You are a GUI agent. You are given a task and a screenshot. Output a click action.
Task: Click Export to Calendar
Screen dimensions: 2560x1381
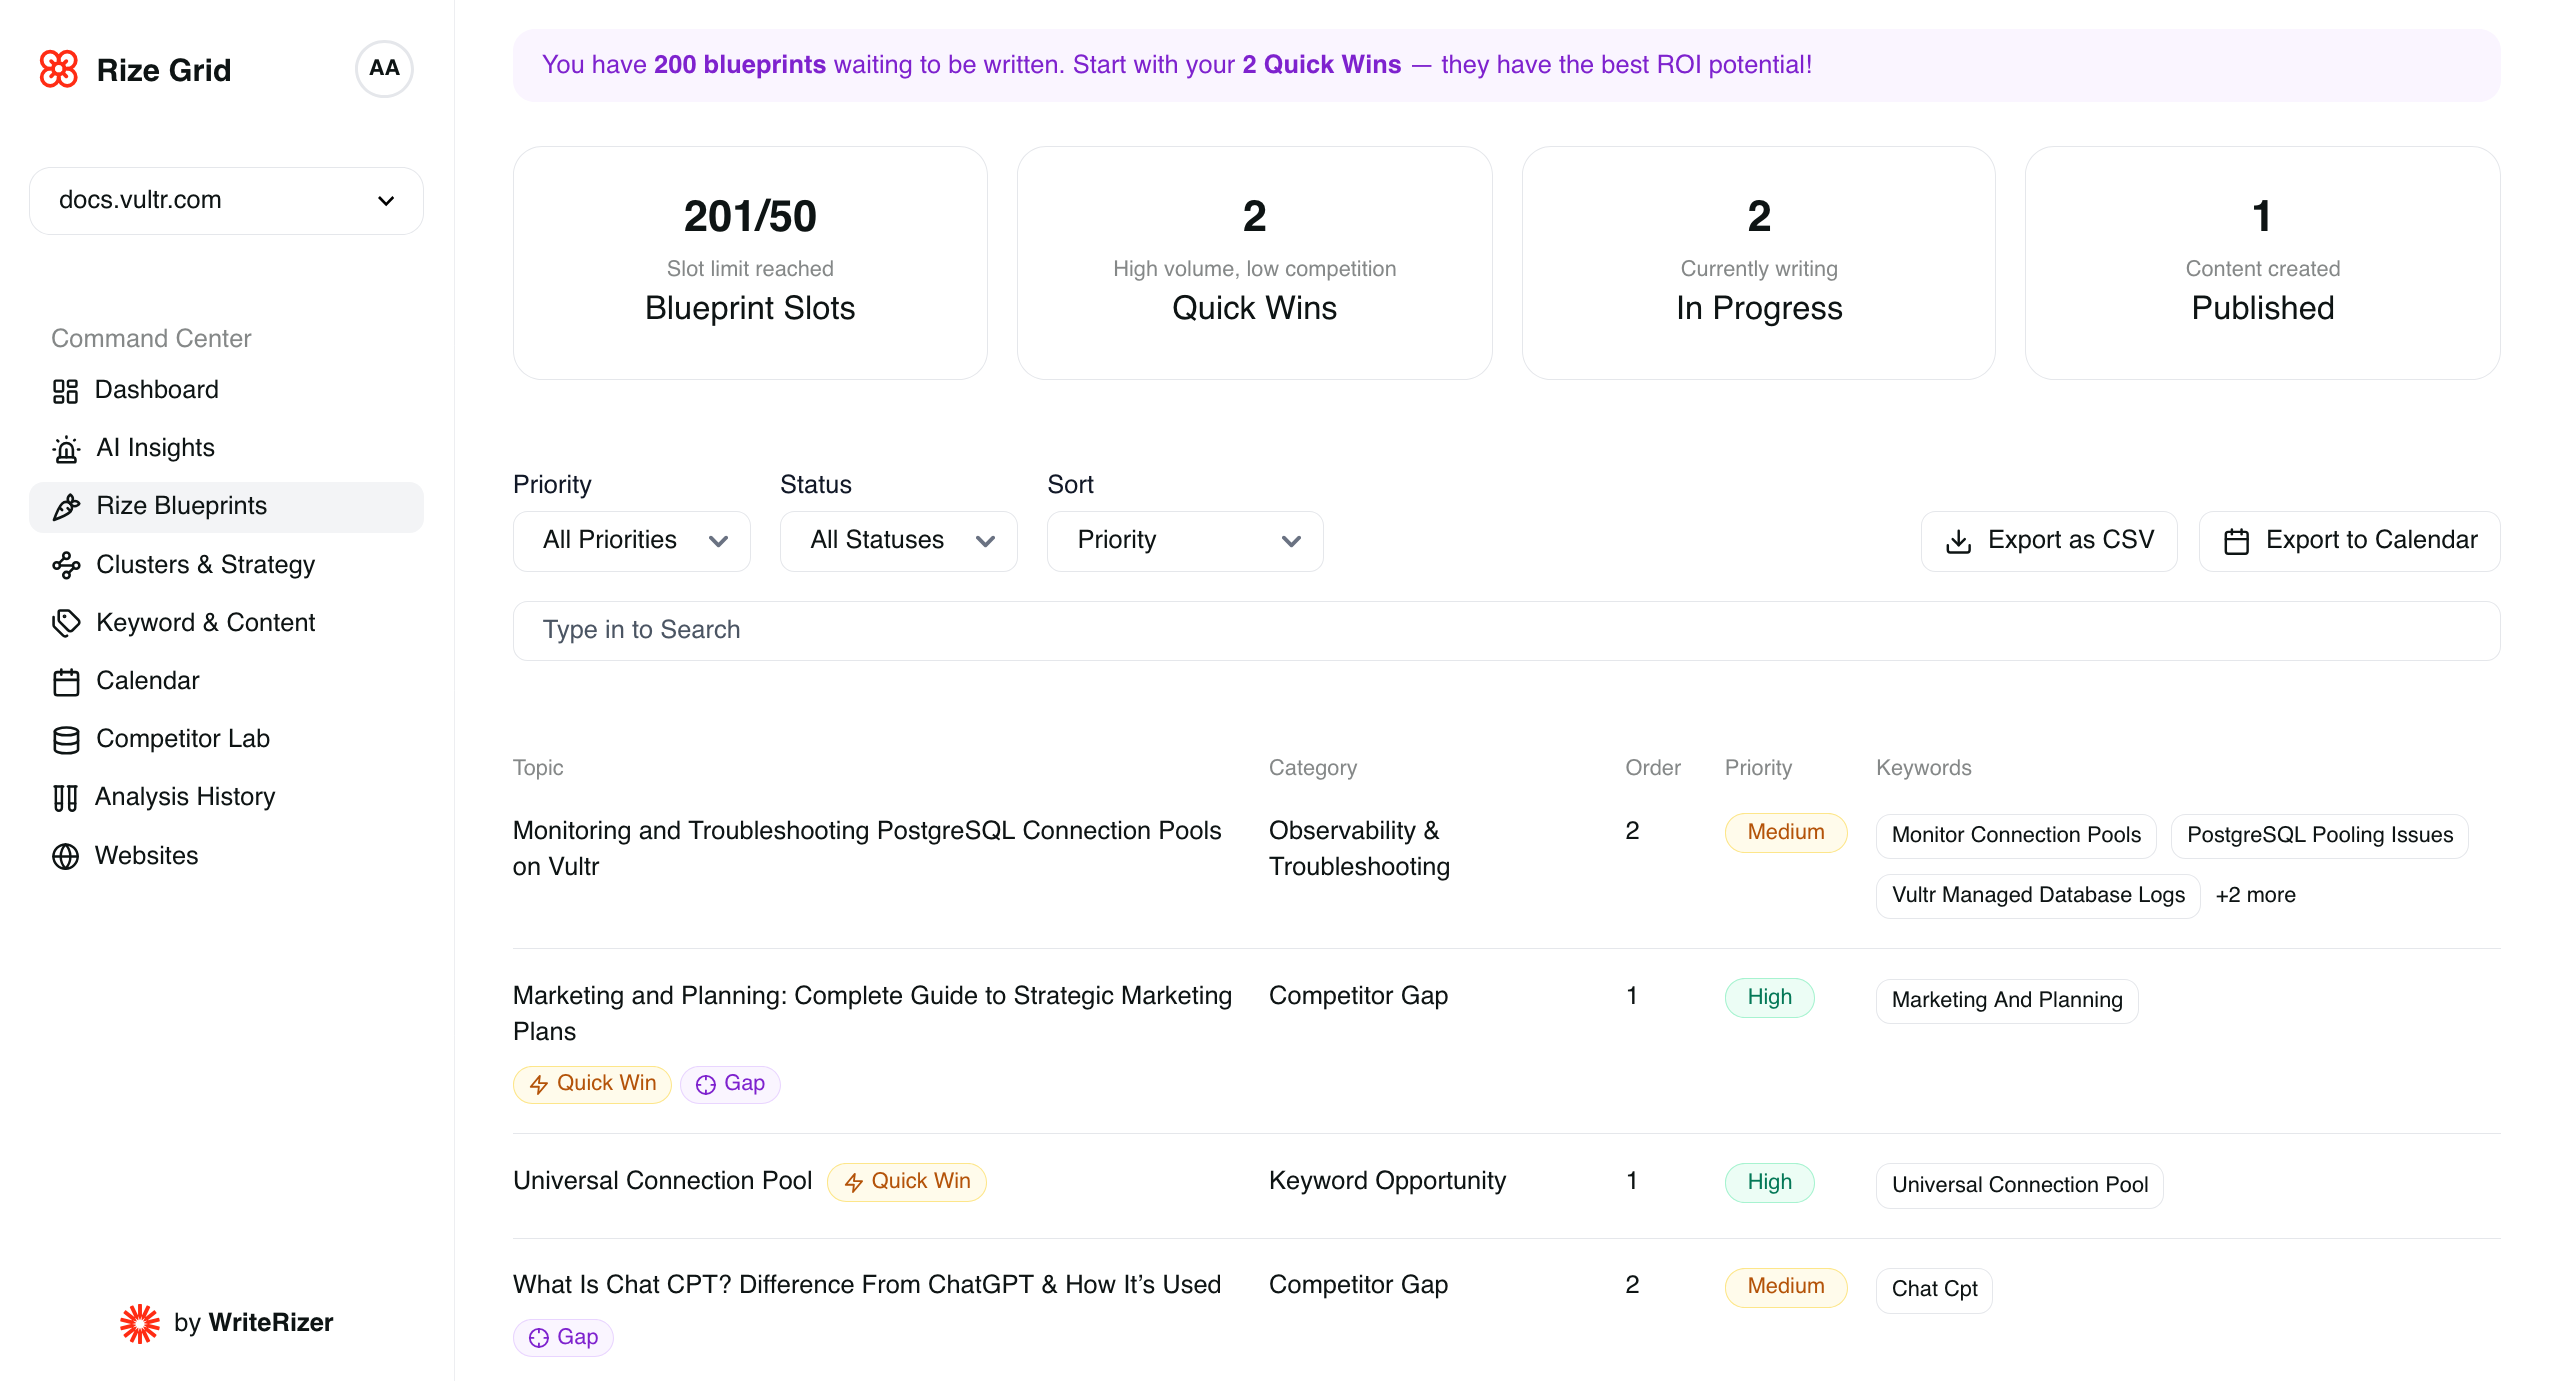2350,540
